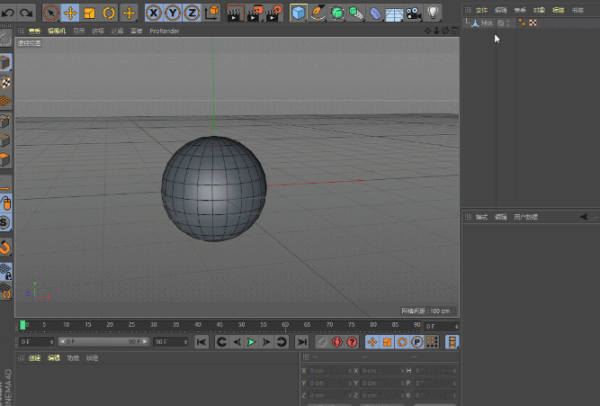The width and height of the screenshot is (600, 406).
Task: Toggle the X axis lock
Action: coord(154,13)
